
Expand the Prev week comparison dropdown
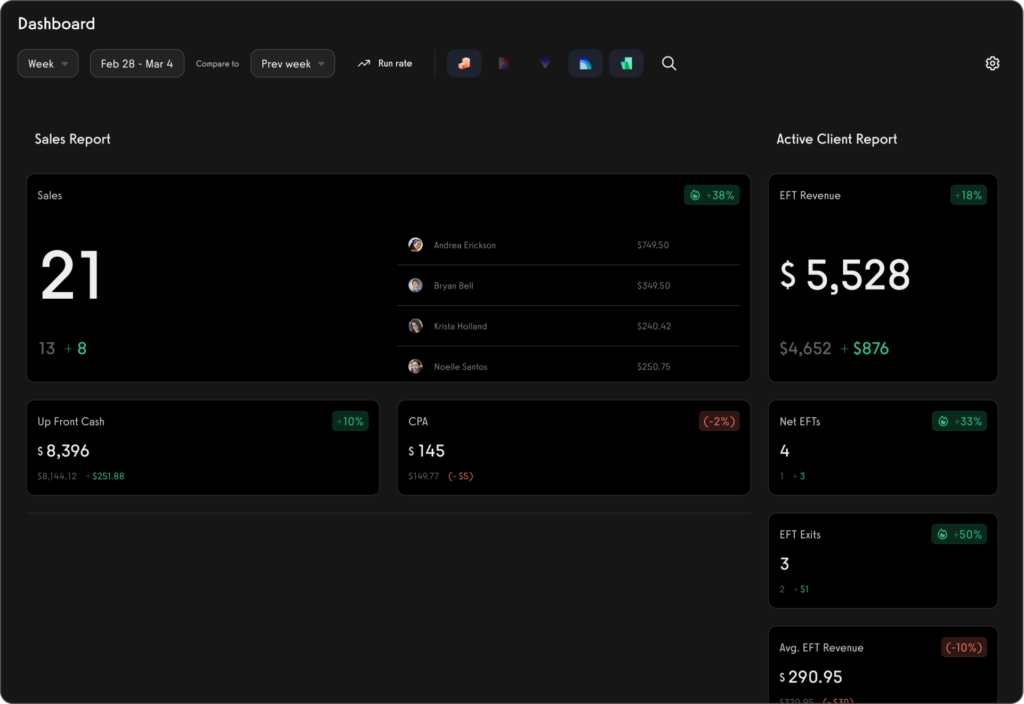292,62
